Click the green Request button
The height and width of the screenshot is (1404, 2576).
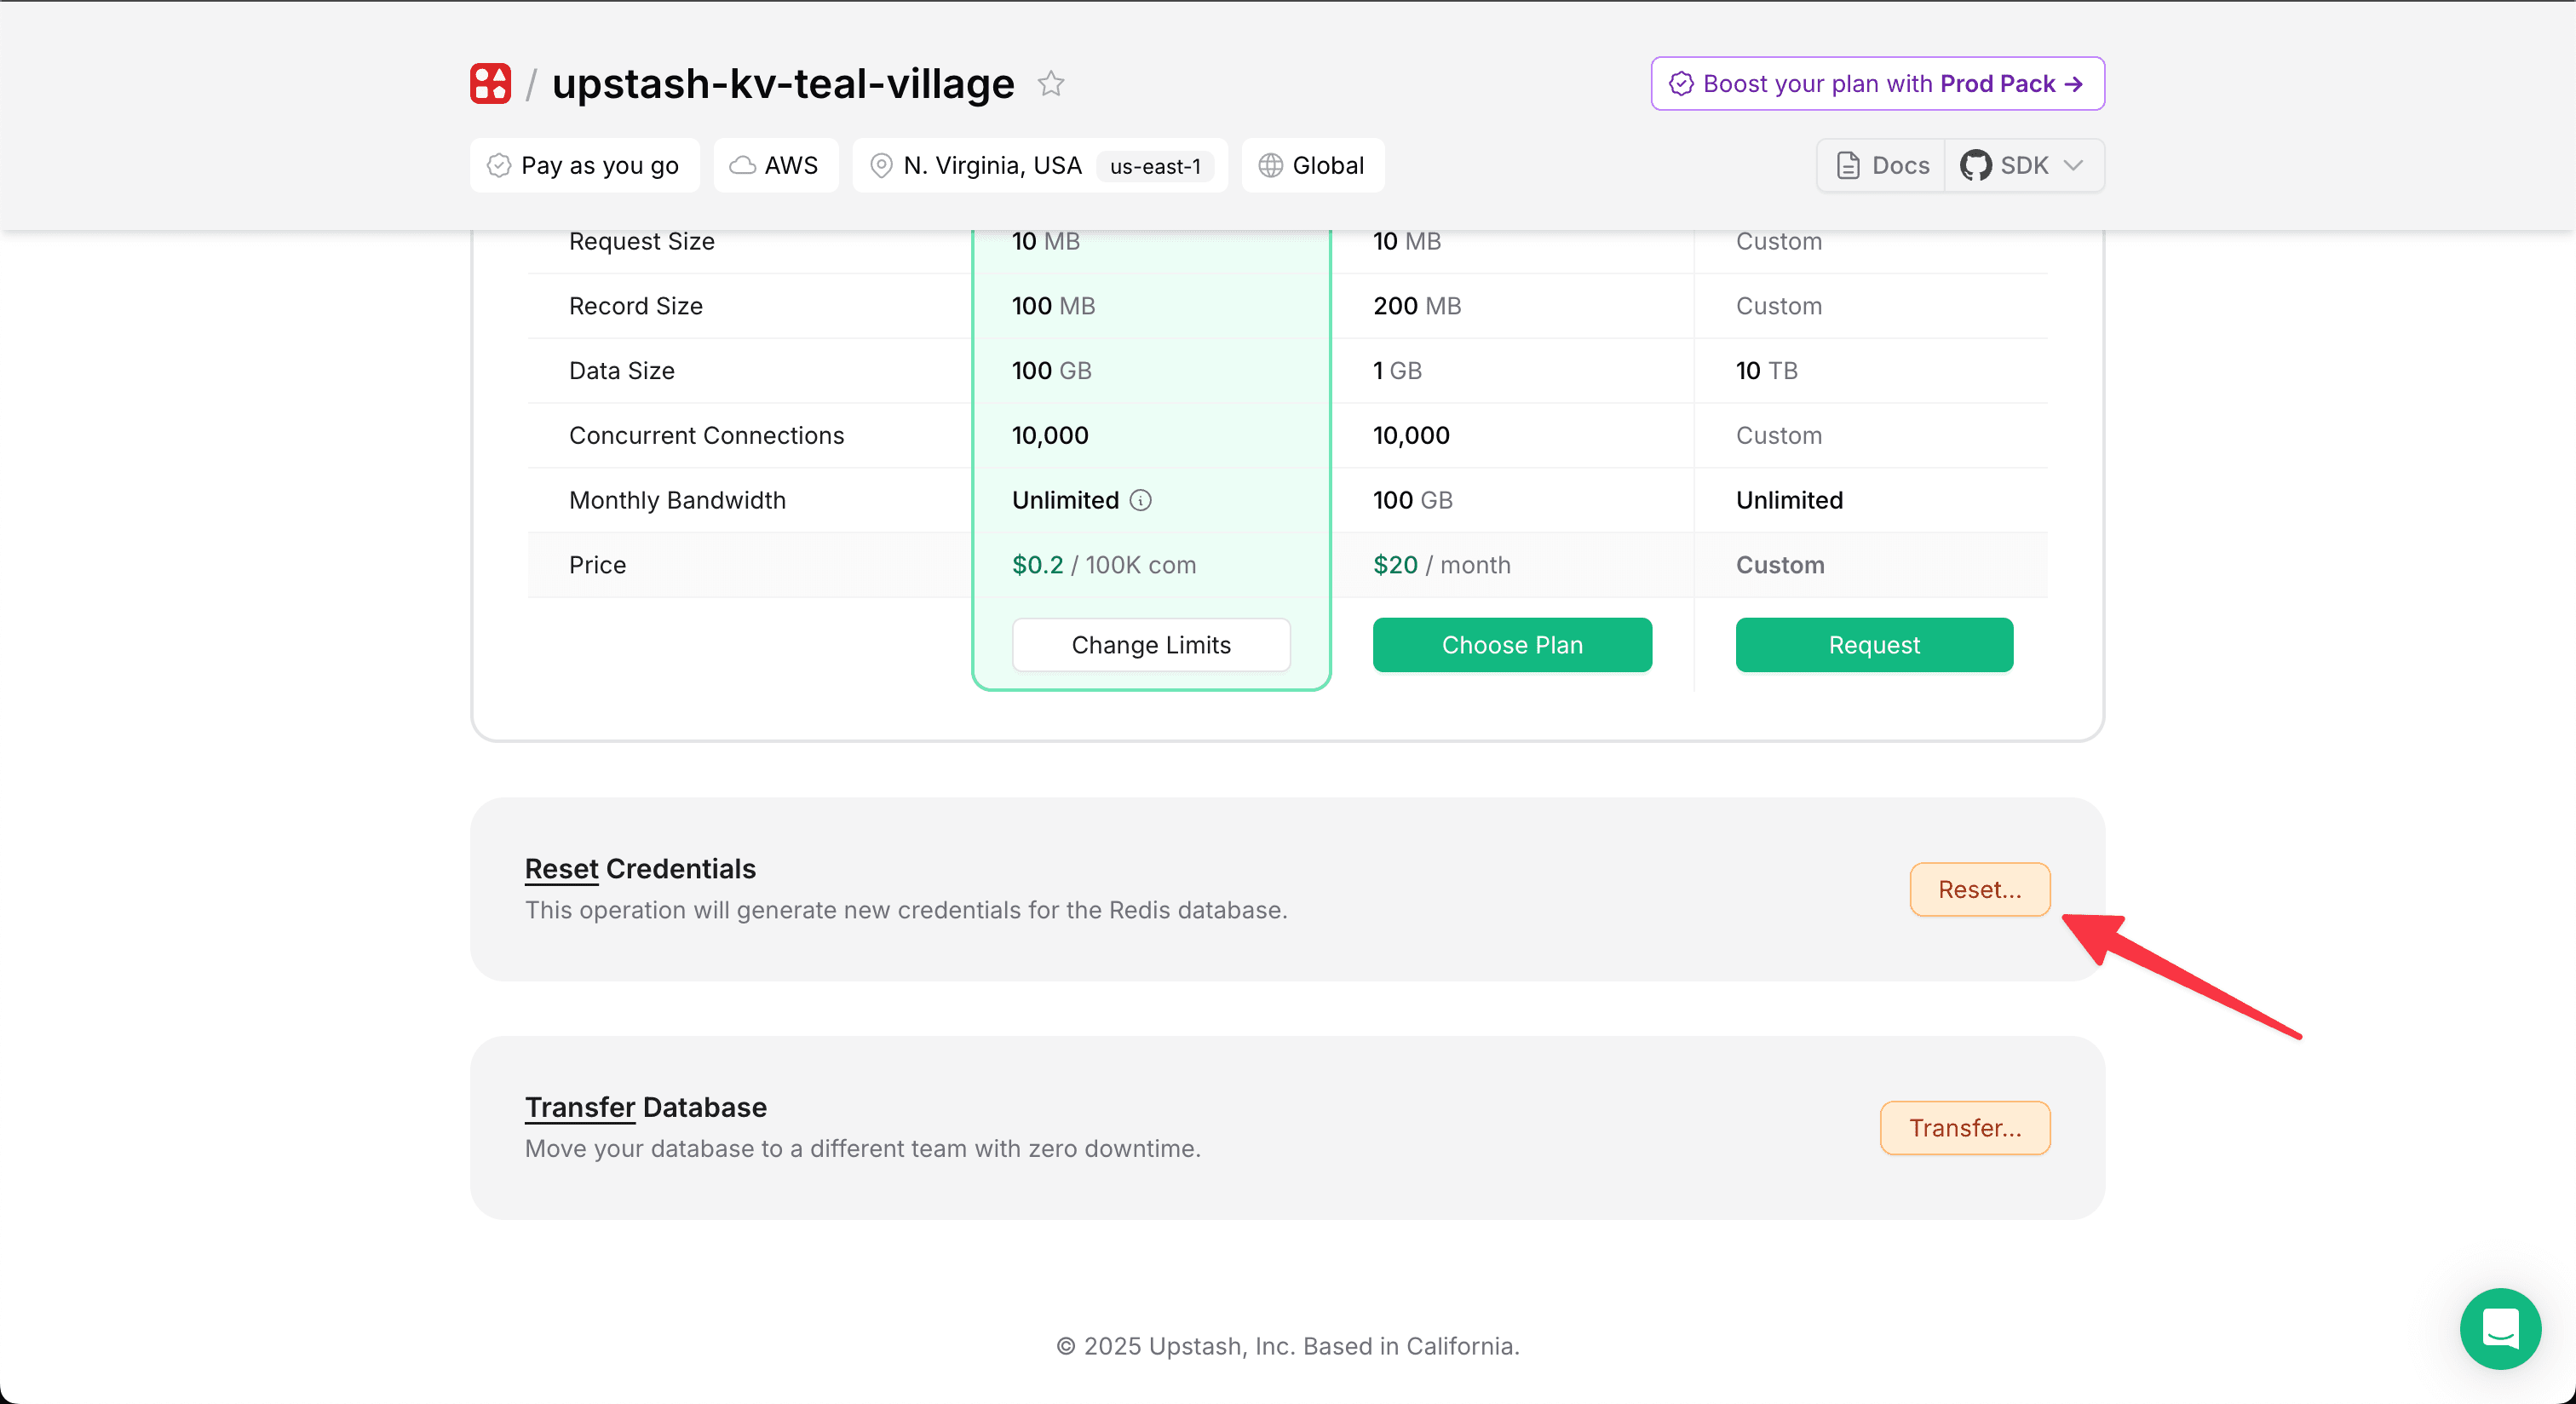click(1873, 645)
